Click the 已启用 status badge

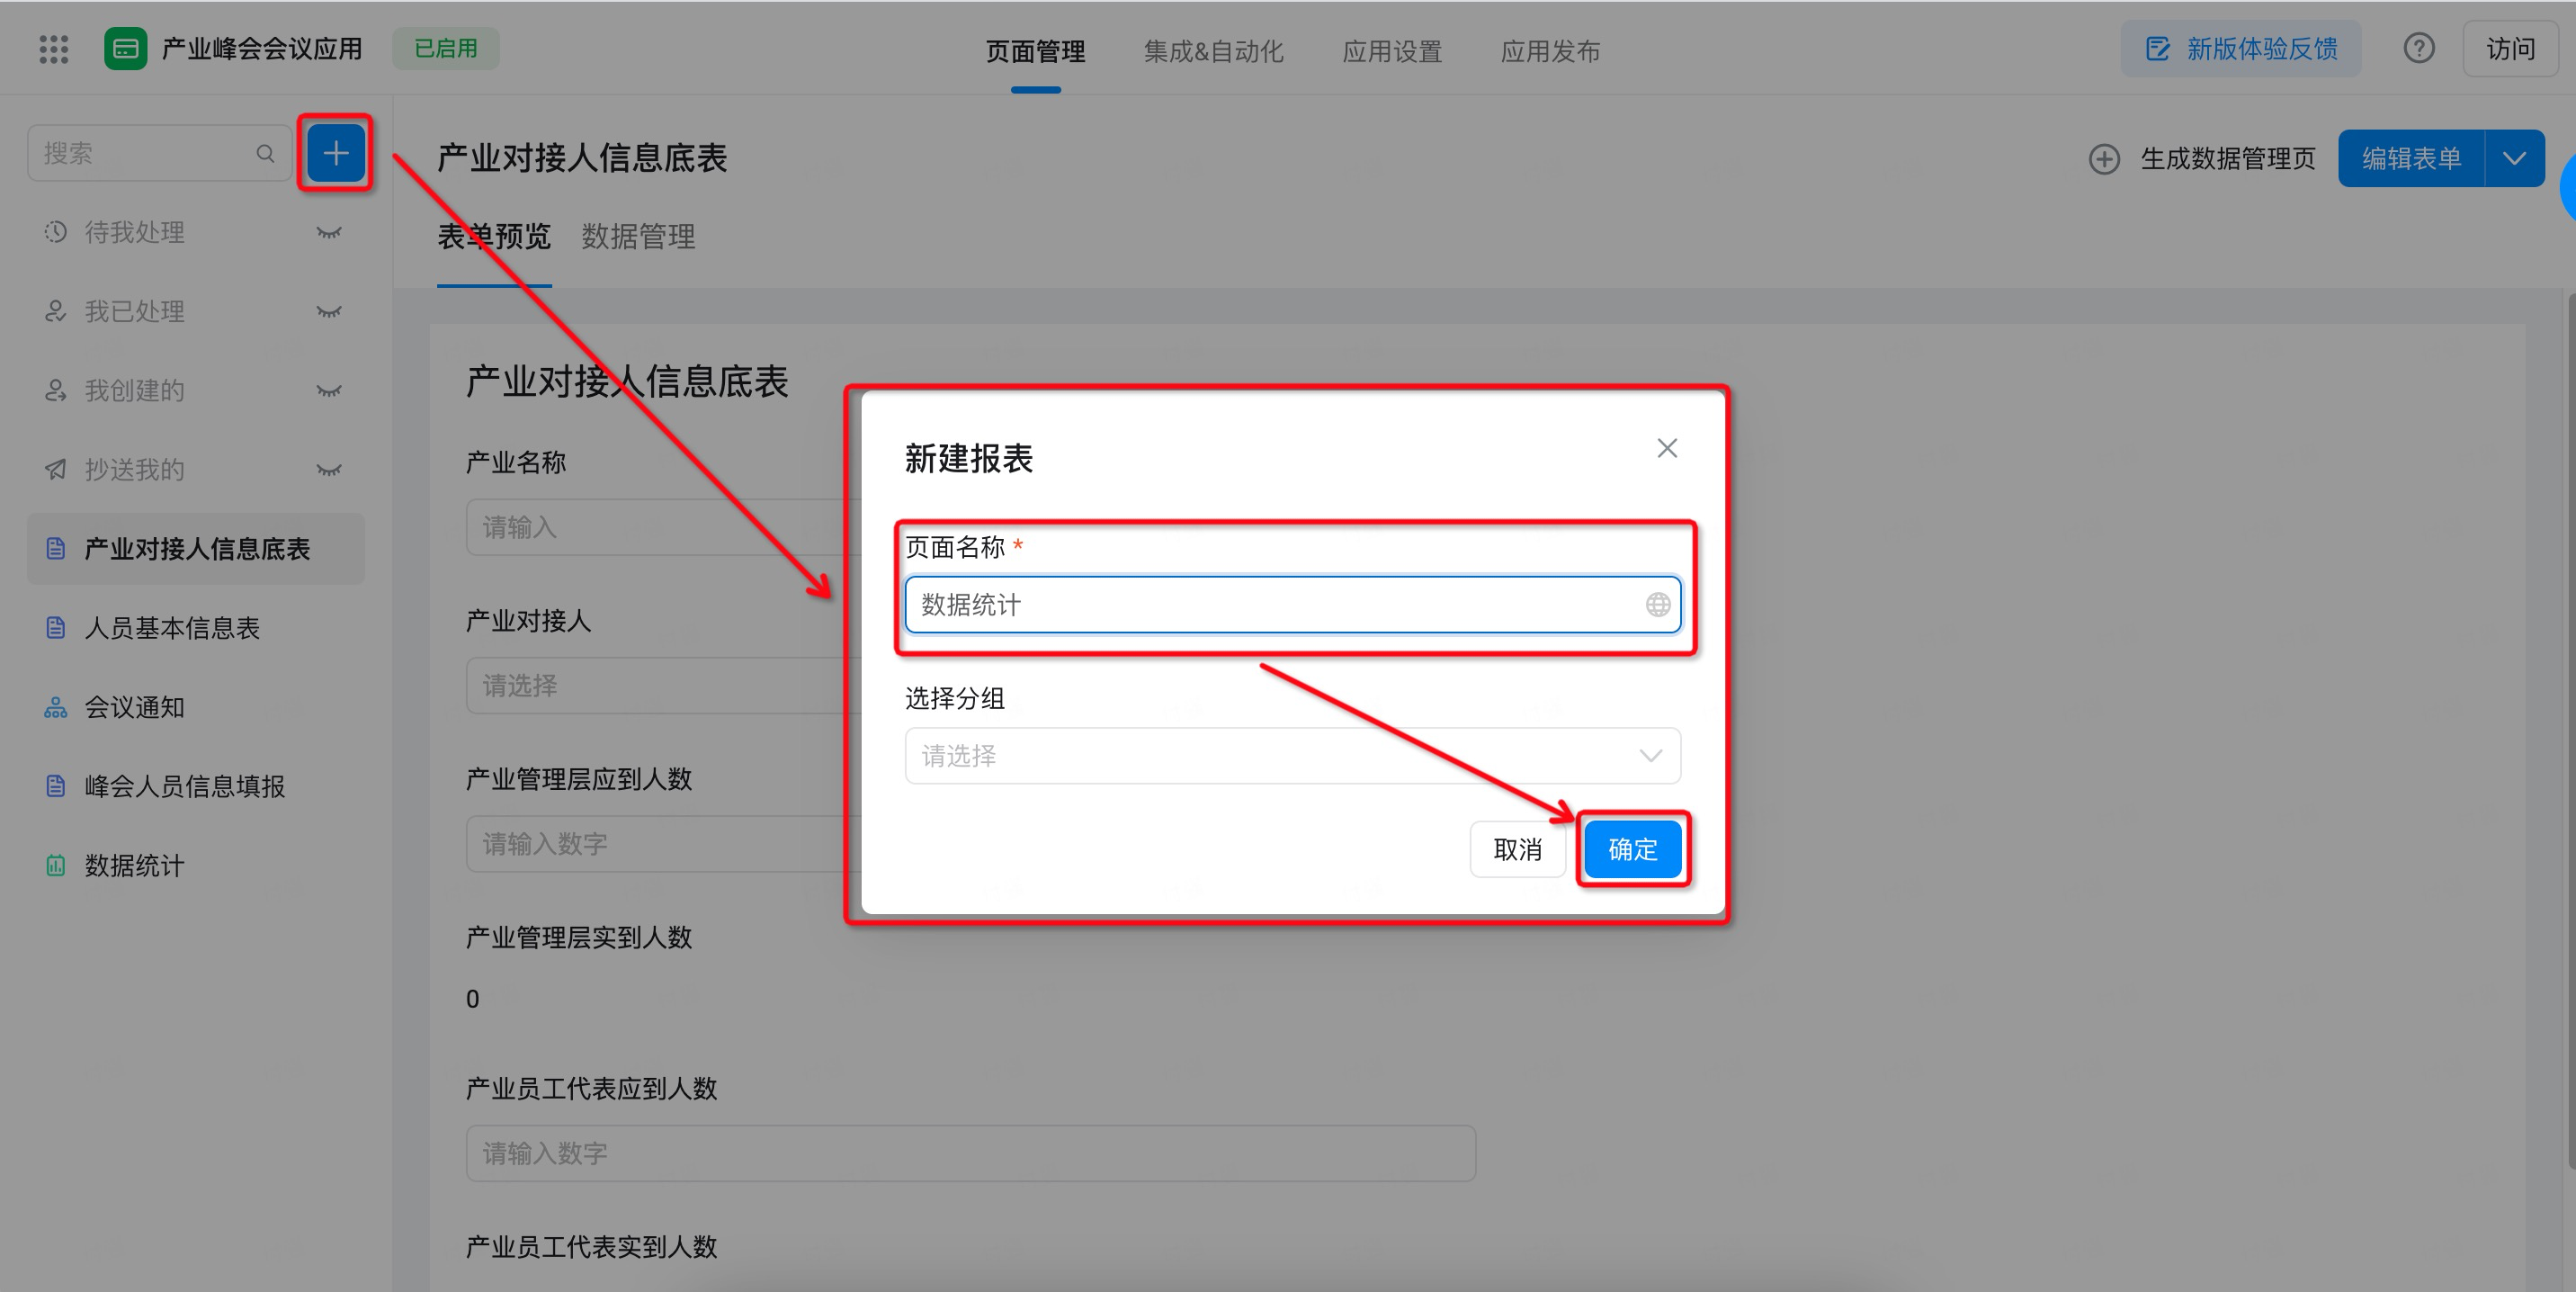(x=446, y=48)
